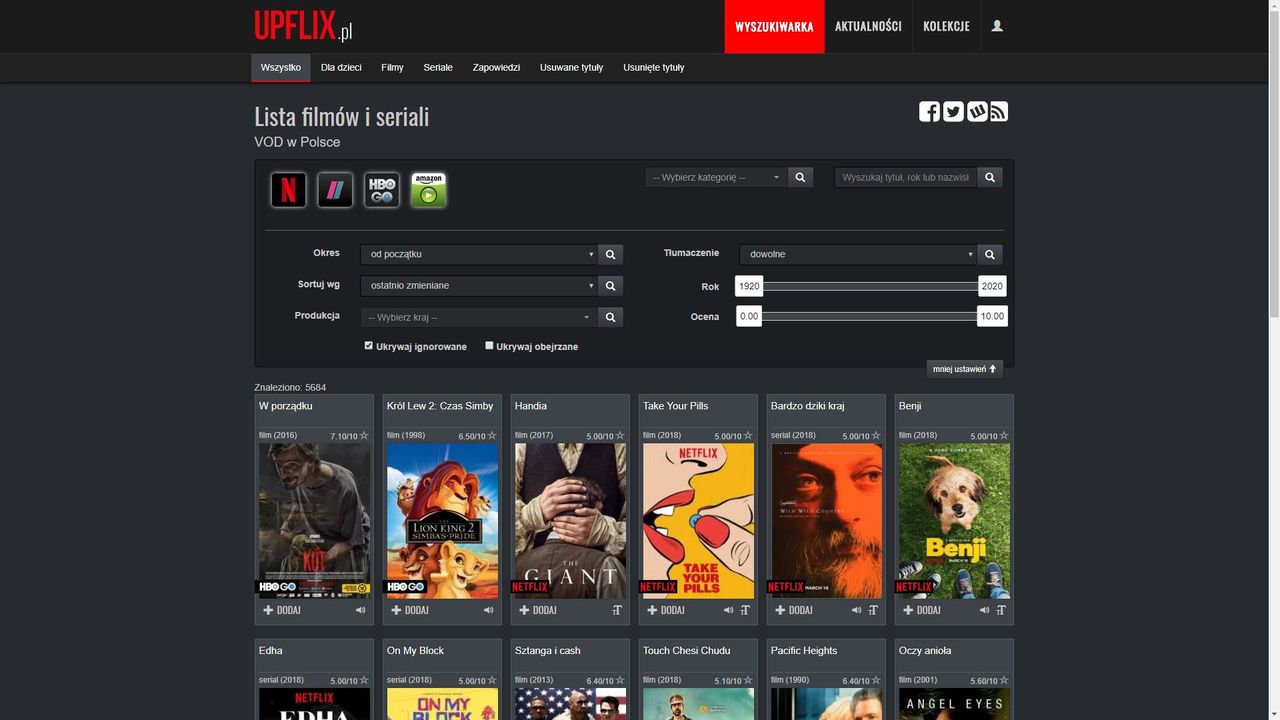The image size is (1280, 720).
Task: Open Kolekcje in top menu
Action: tap(946, 26)
